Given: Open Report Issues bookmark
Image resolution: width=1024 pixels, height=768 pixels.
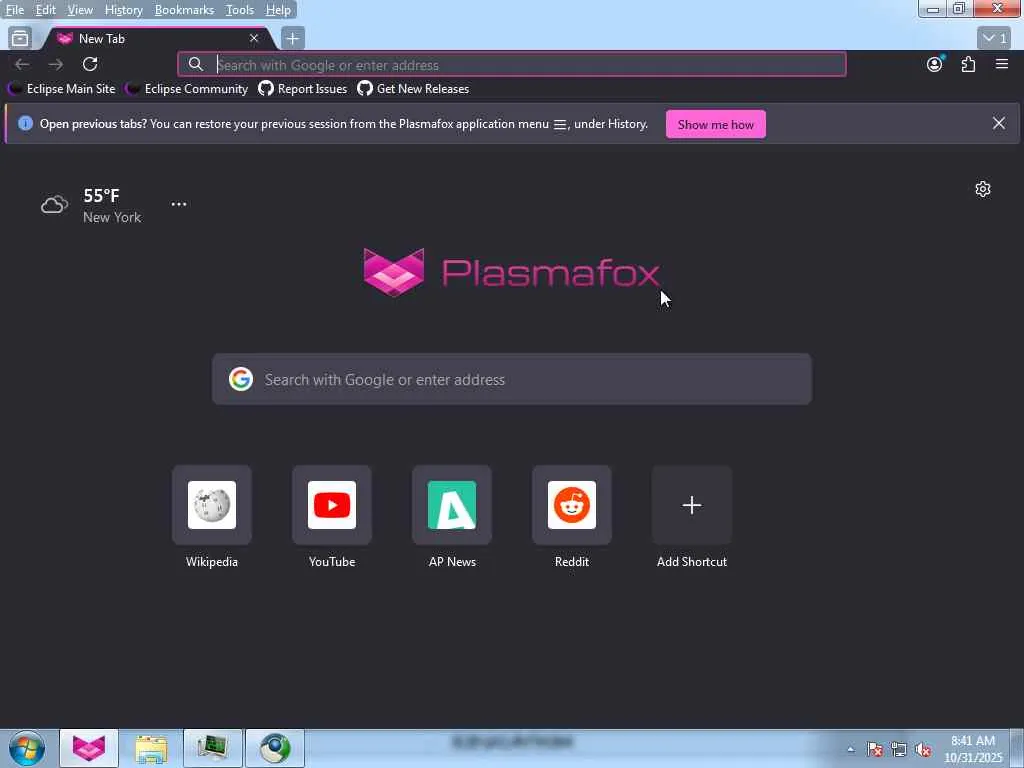Looking at the screenshot, I should (303, 89).
